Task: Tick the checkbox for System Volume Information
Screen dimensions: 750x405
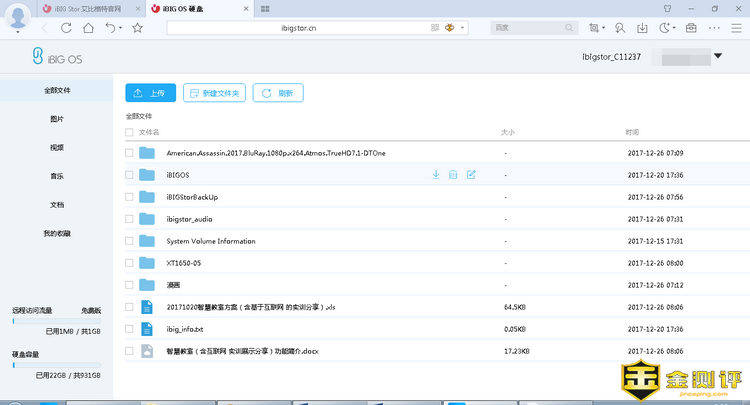Action: [x=129, y=241]
